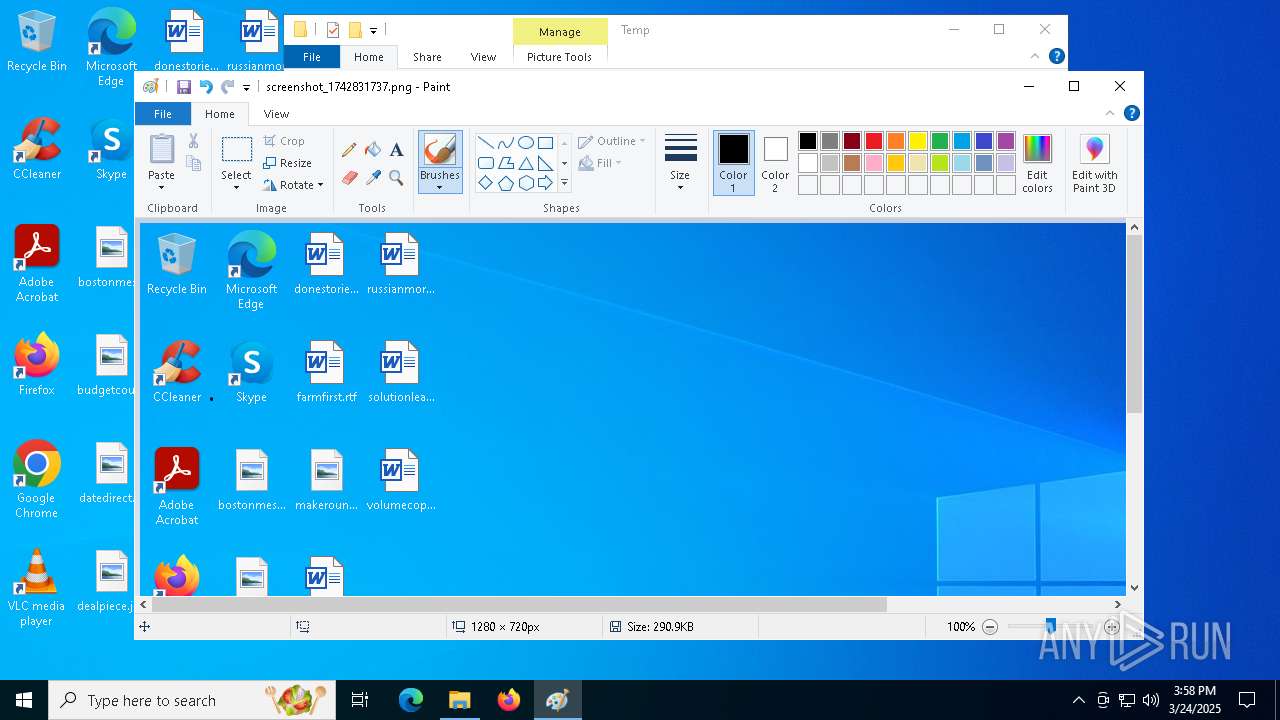Open the Brushes dropdown arrow
This screenshot has width=1280, height=720.
(x=440, y=188)
